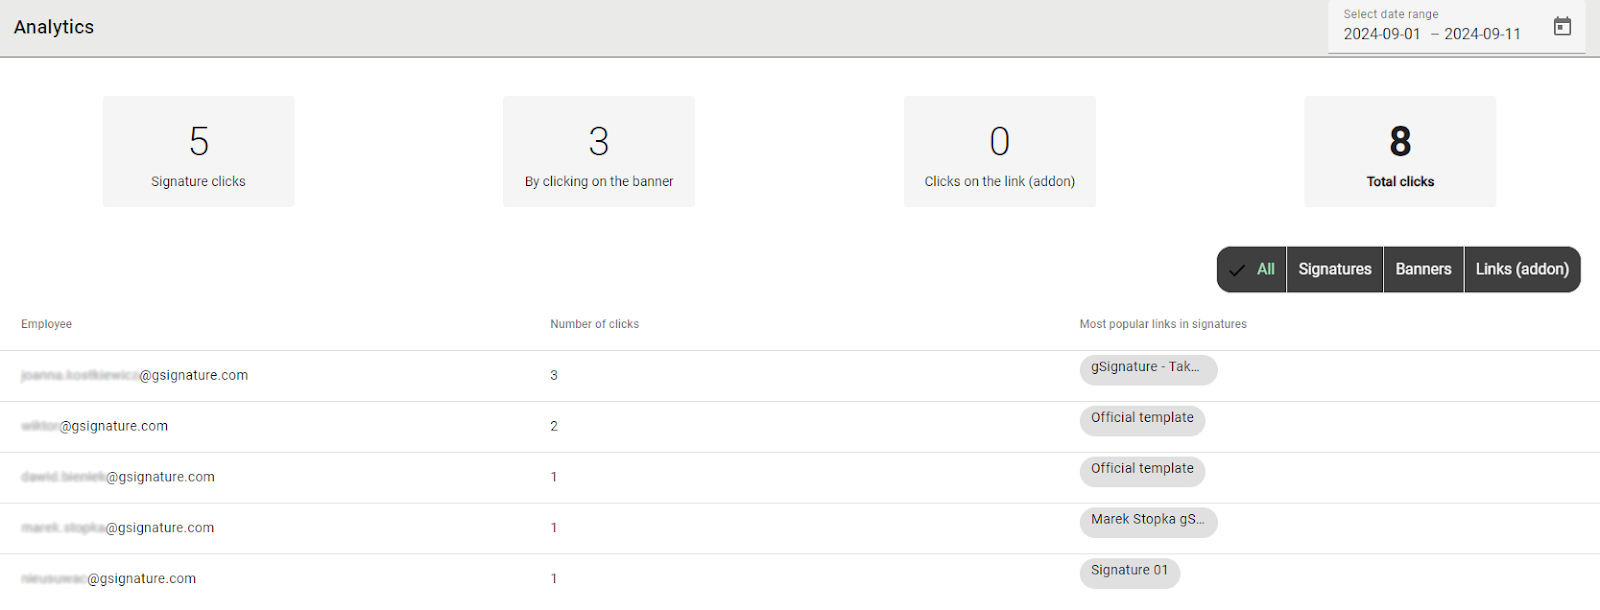Select the employee row with 3 clicks
1600x610 pixels.
800,376
